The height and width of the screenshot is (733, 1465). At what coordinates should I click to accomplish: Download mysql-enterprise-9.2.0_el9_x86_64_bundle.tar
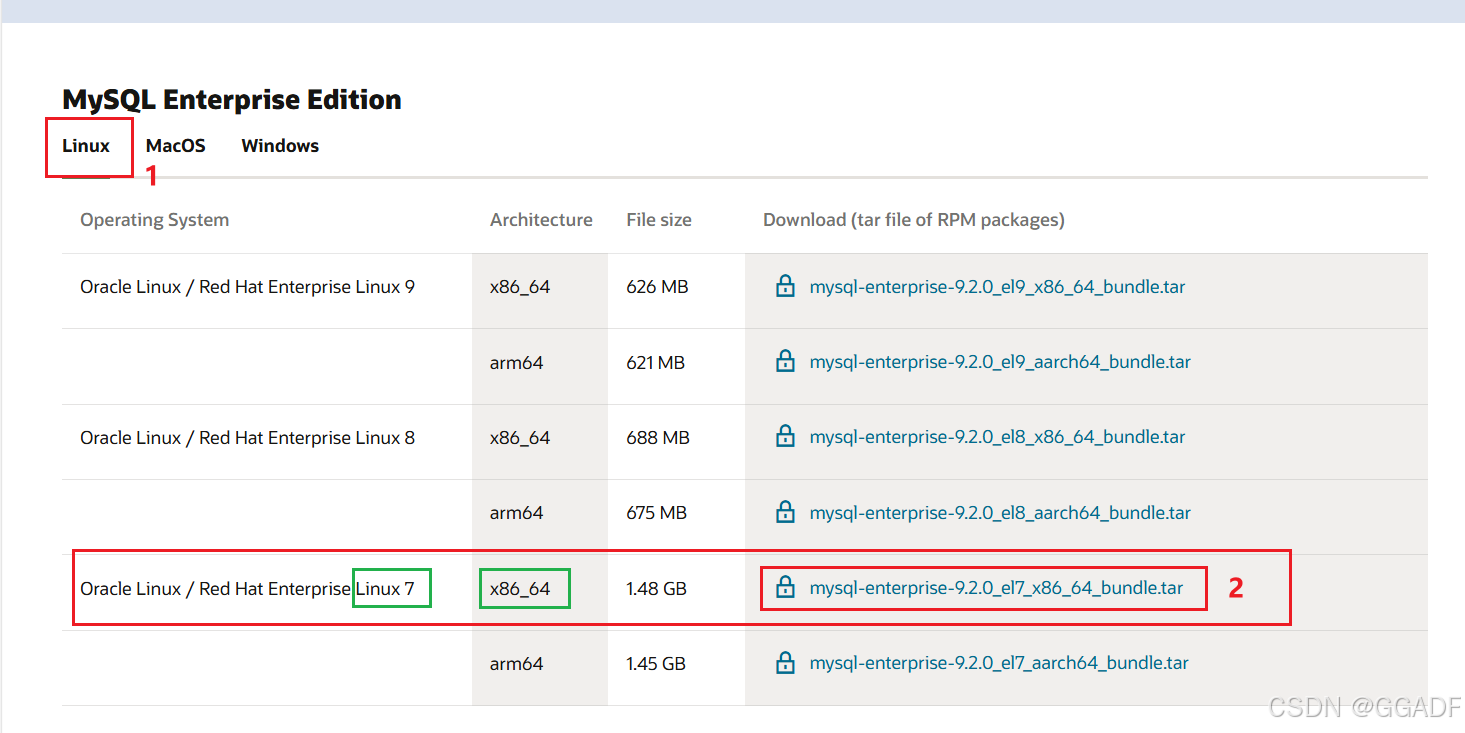point(997,287)
